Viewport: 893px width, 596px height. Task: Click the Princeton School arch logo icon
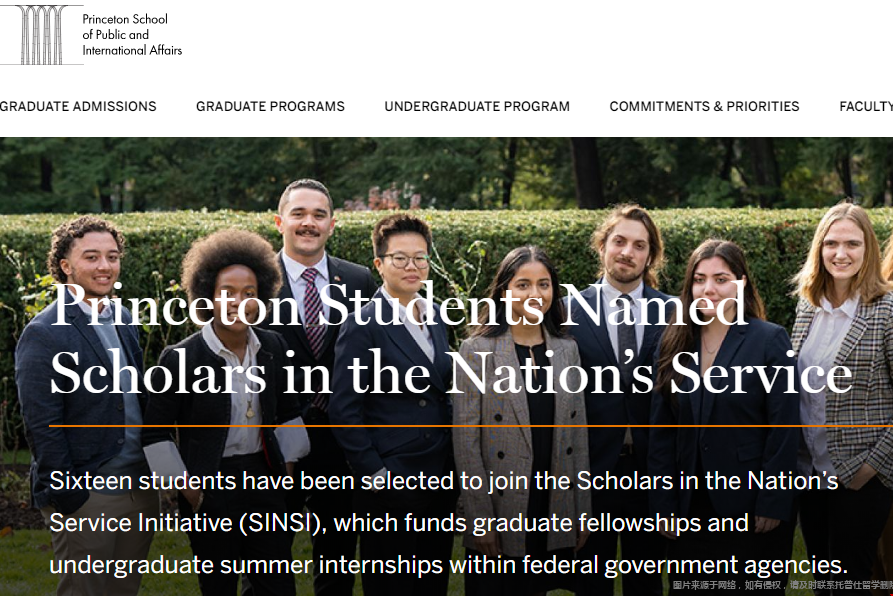click(x=42, y=34)
